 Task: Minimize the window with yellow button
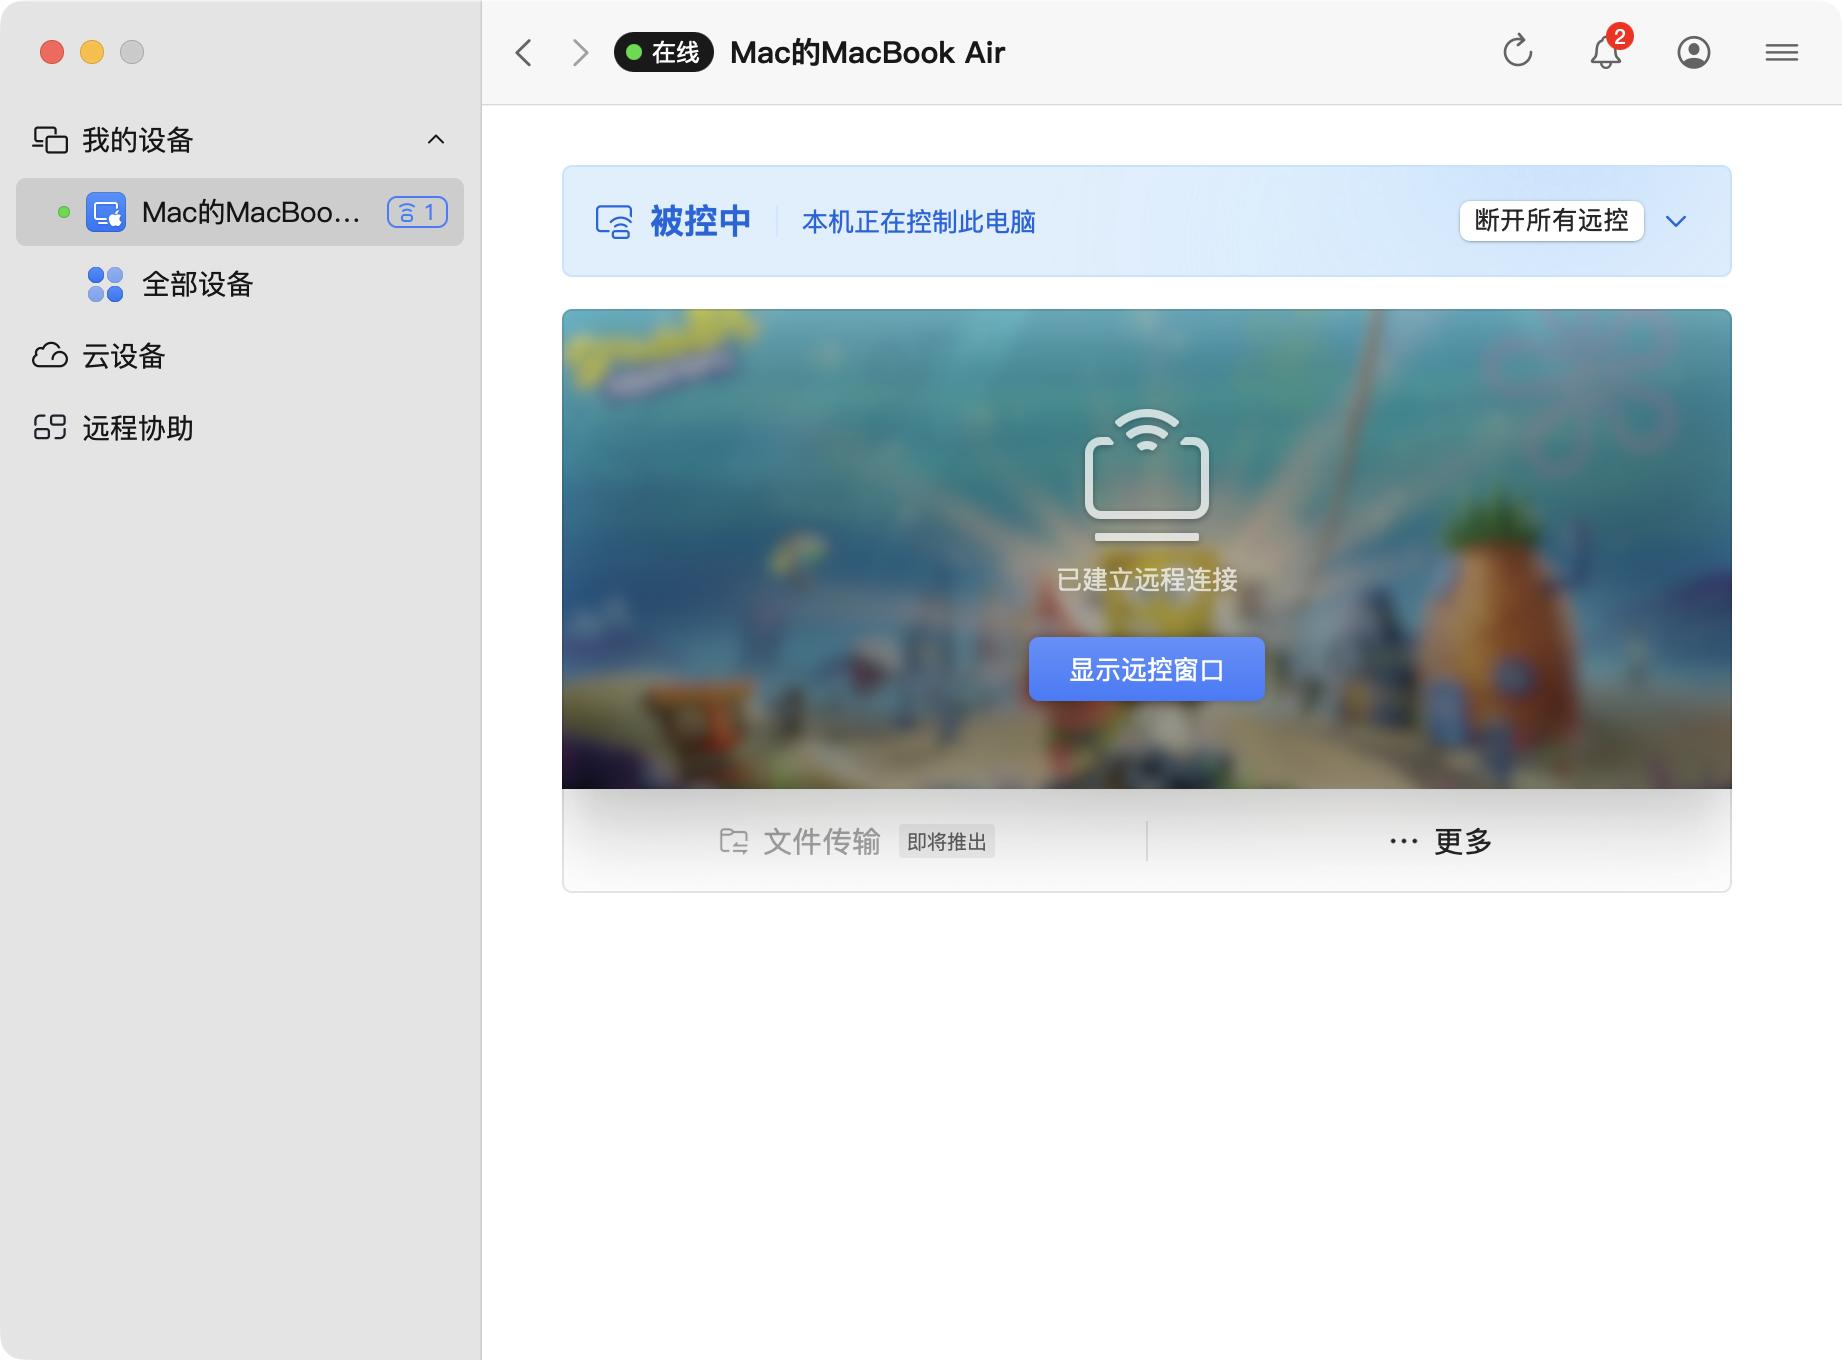tap(92, 52)
